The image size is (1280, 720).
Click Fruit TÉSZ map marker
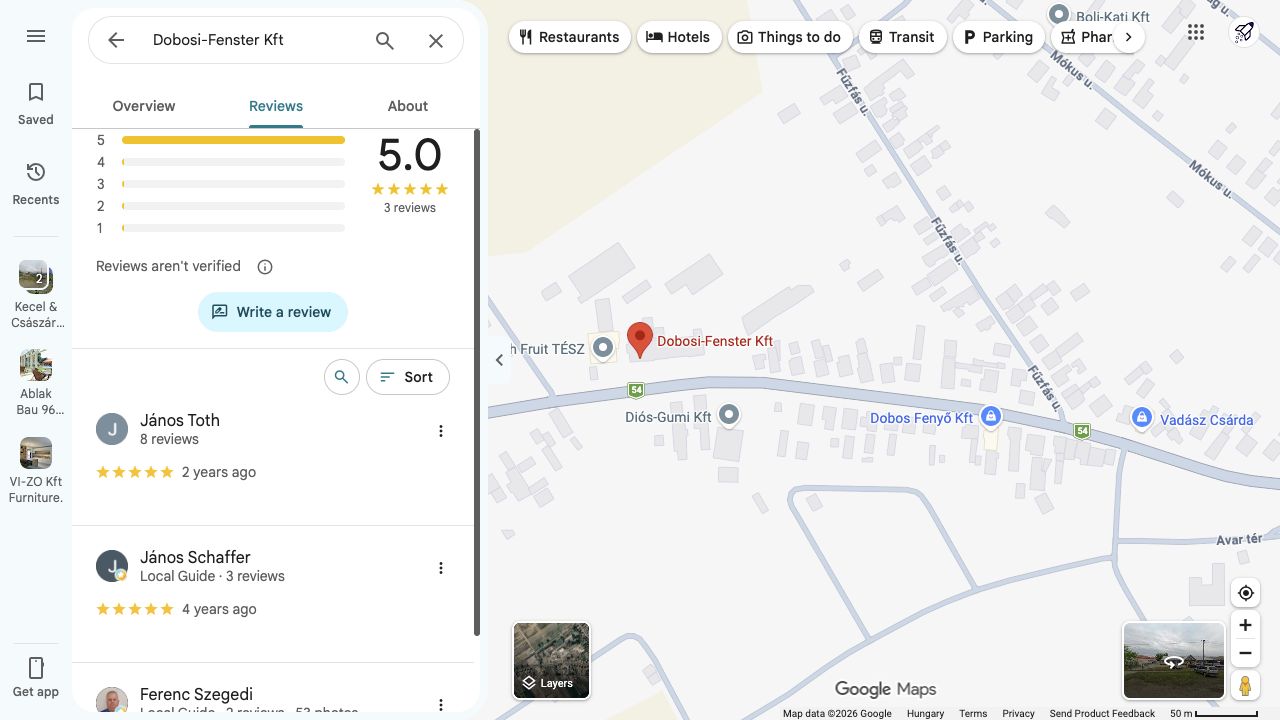tap(602, 348)
